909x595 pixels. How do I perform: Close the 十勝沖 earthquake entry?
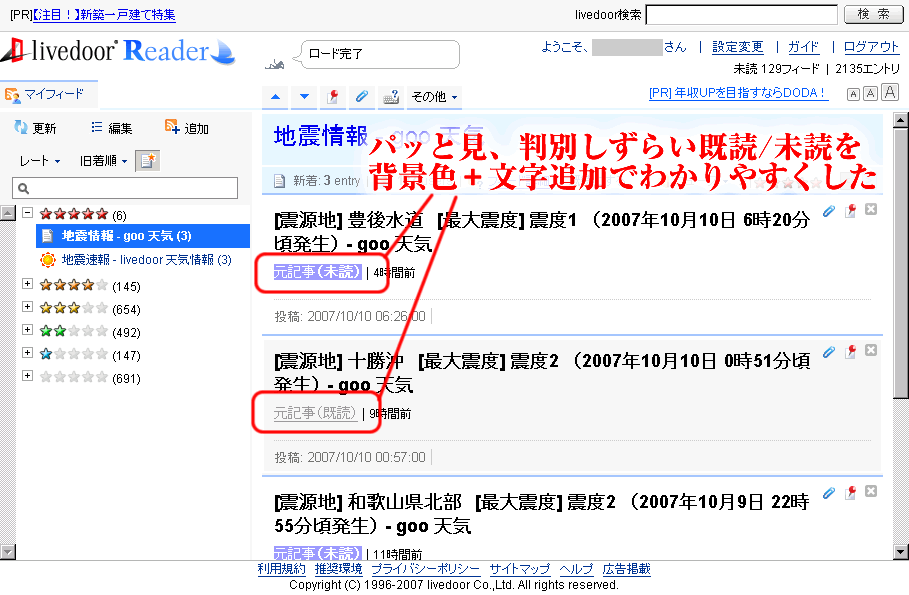click(871, 350)
